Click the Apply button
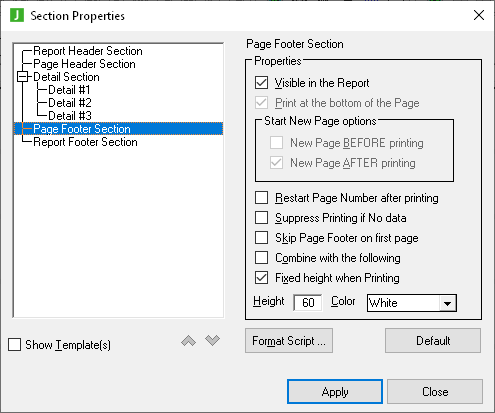The width and height of the screenshot is (495, 413). pos(335,392)
